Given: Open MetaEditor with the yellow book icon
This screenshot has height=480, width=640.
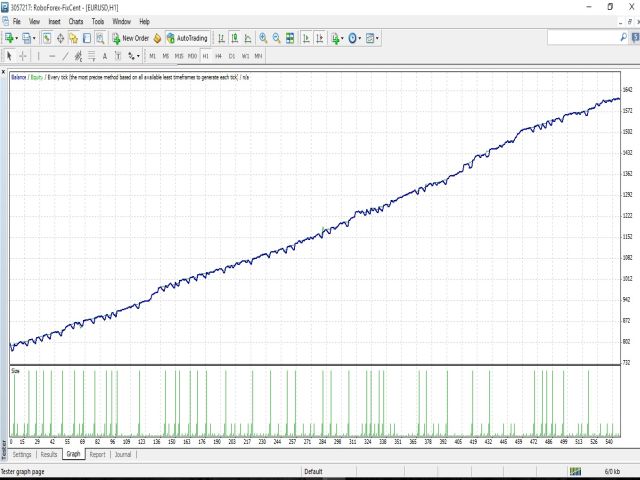Looking at the screenshot, I should pos(157,38).
